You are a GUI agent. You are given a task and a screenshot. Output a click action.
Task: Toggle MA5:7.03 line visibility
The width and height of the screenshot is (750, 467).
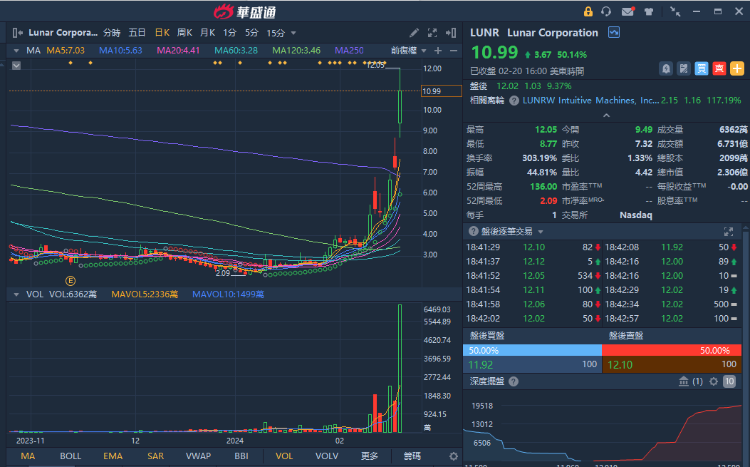[66, 50]
